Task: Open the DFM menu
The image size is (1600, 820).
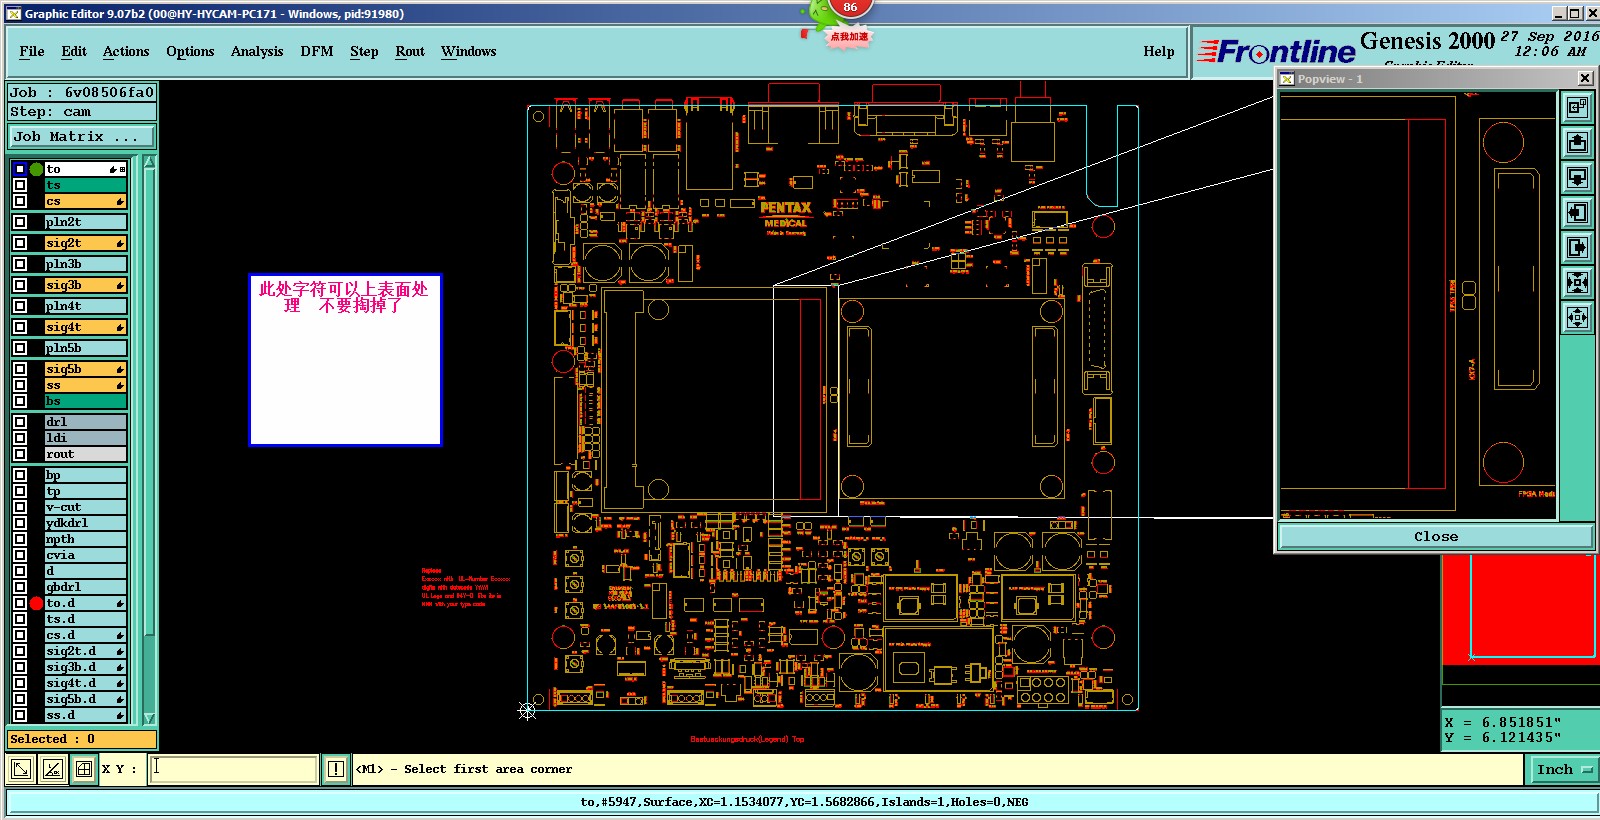Action: click(x=317, y=51)
